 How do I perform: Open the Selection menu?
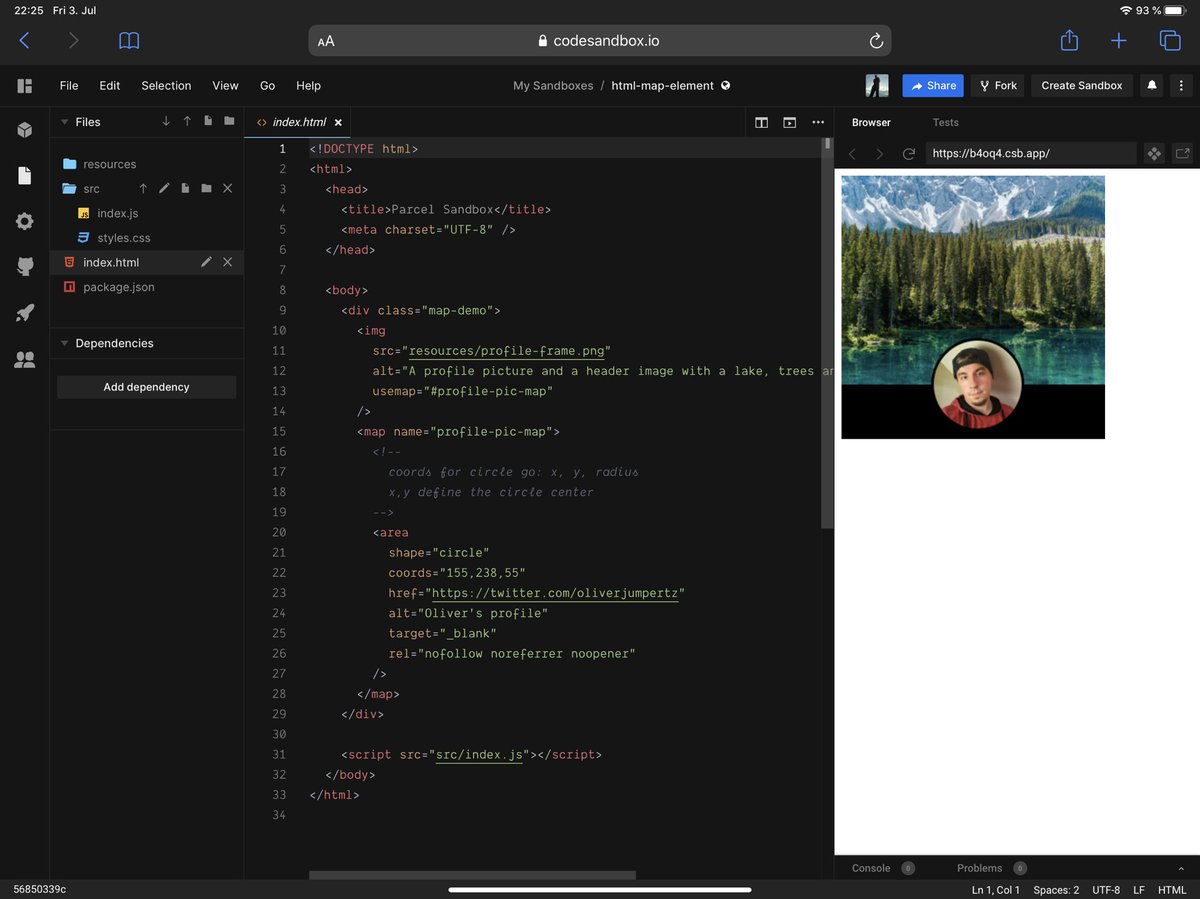pyautogui.click(x=166, y=85)
